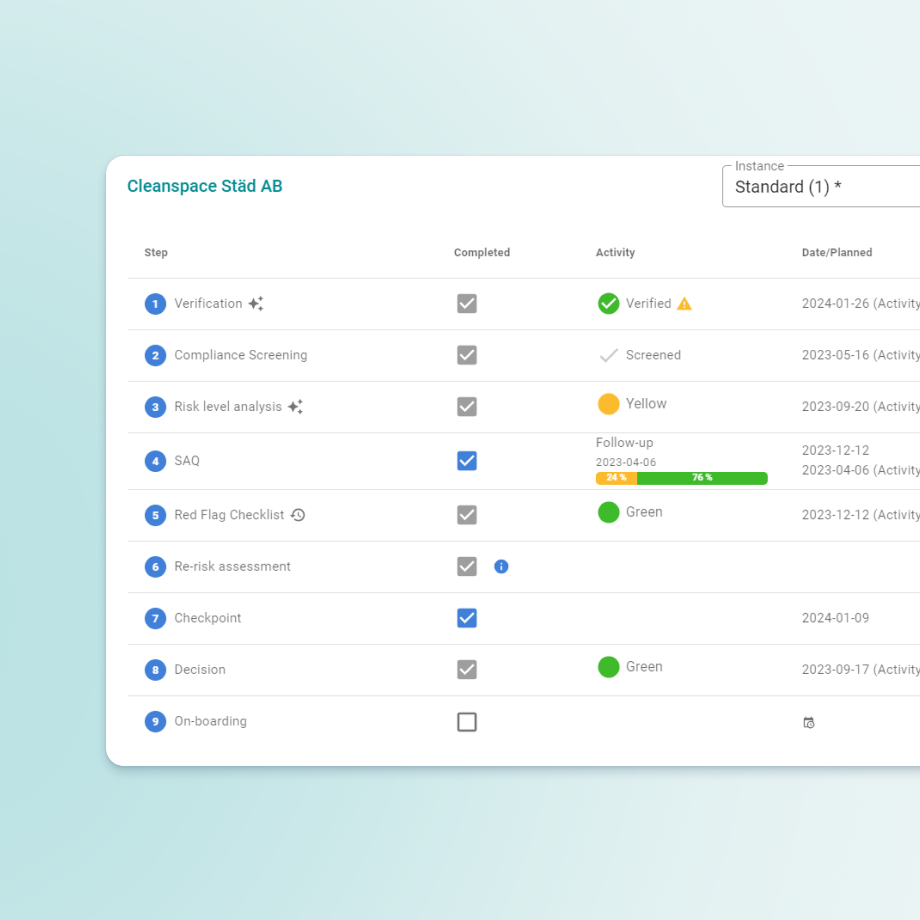The image size is (920, 920).
Task: Click the Activity column header
Action: [615, 252]
